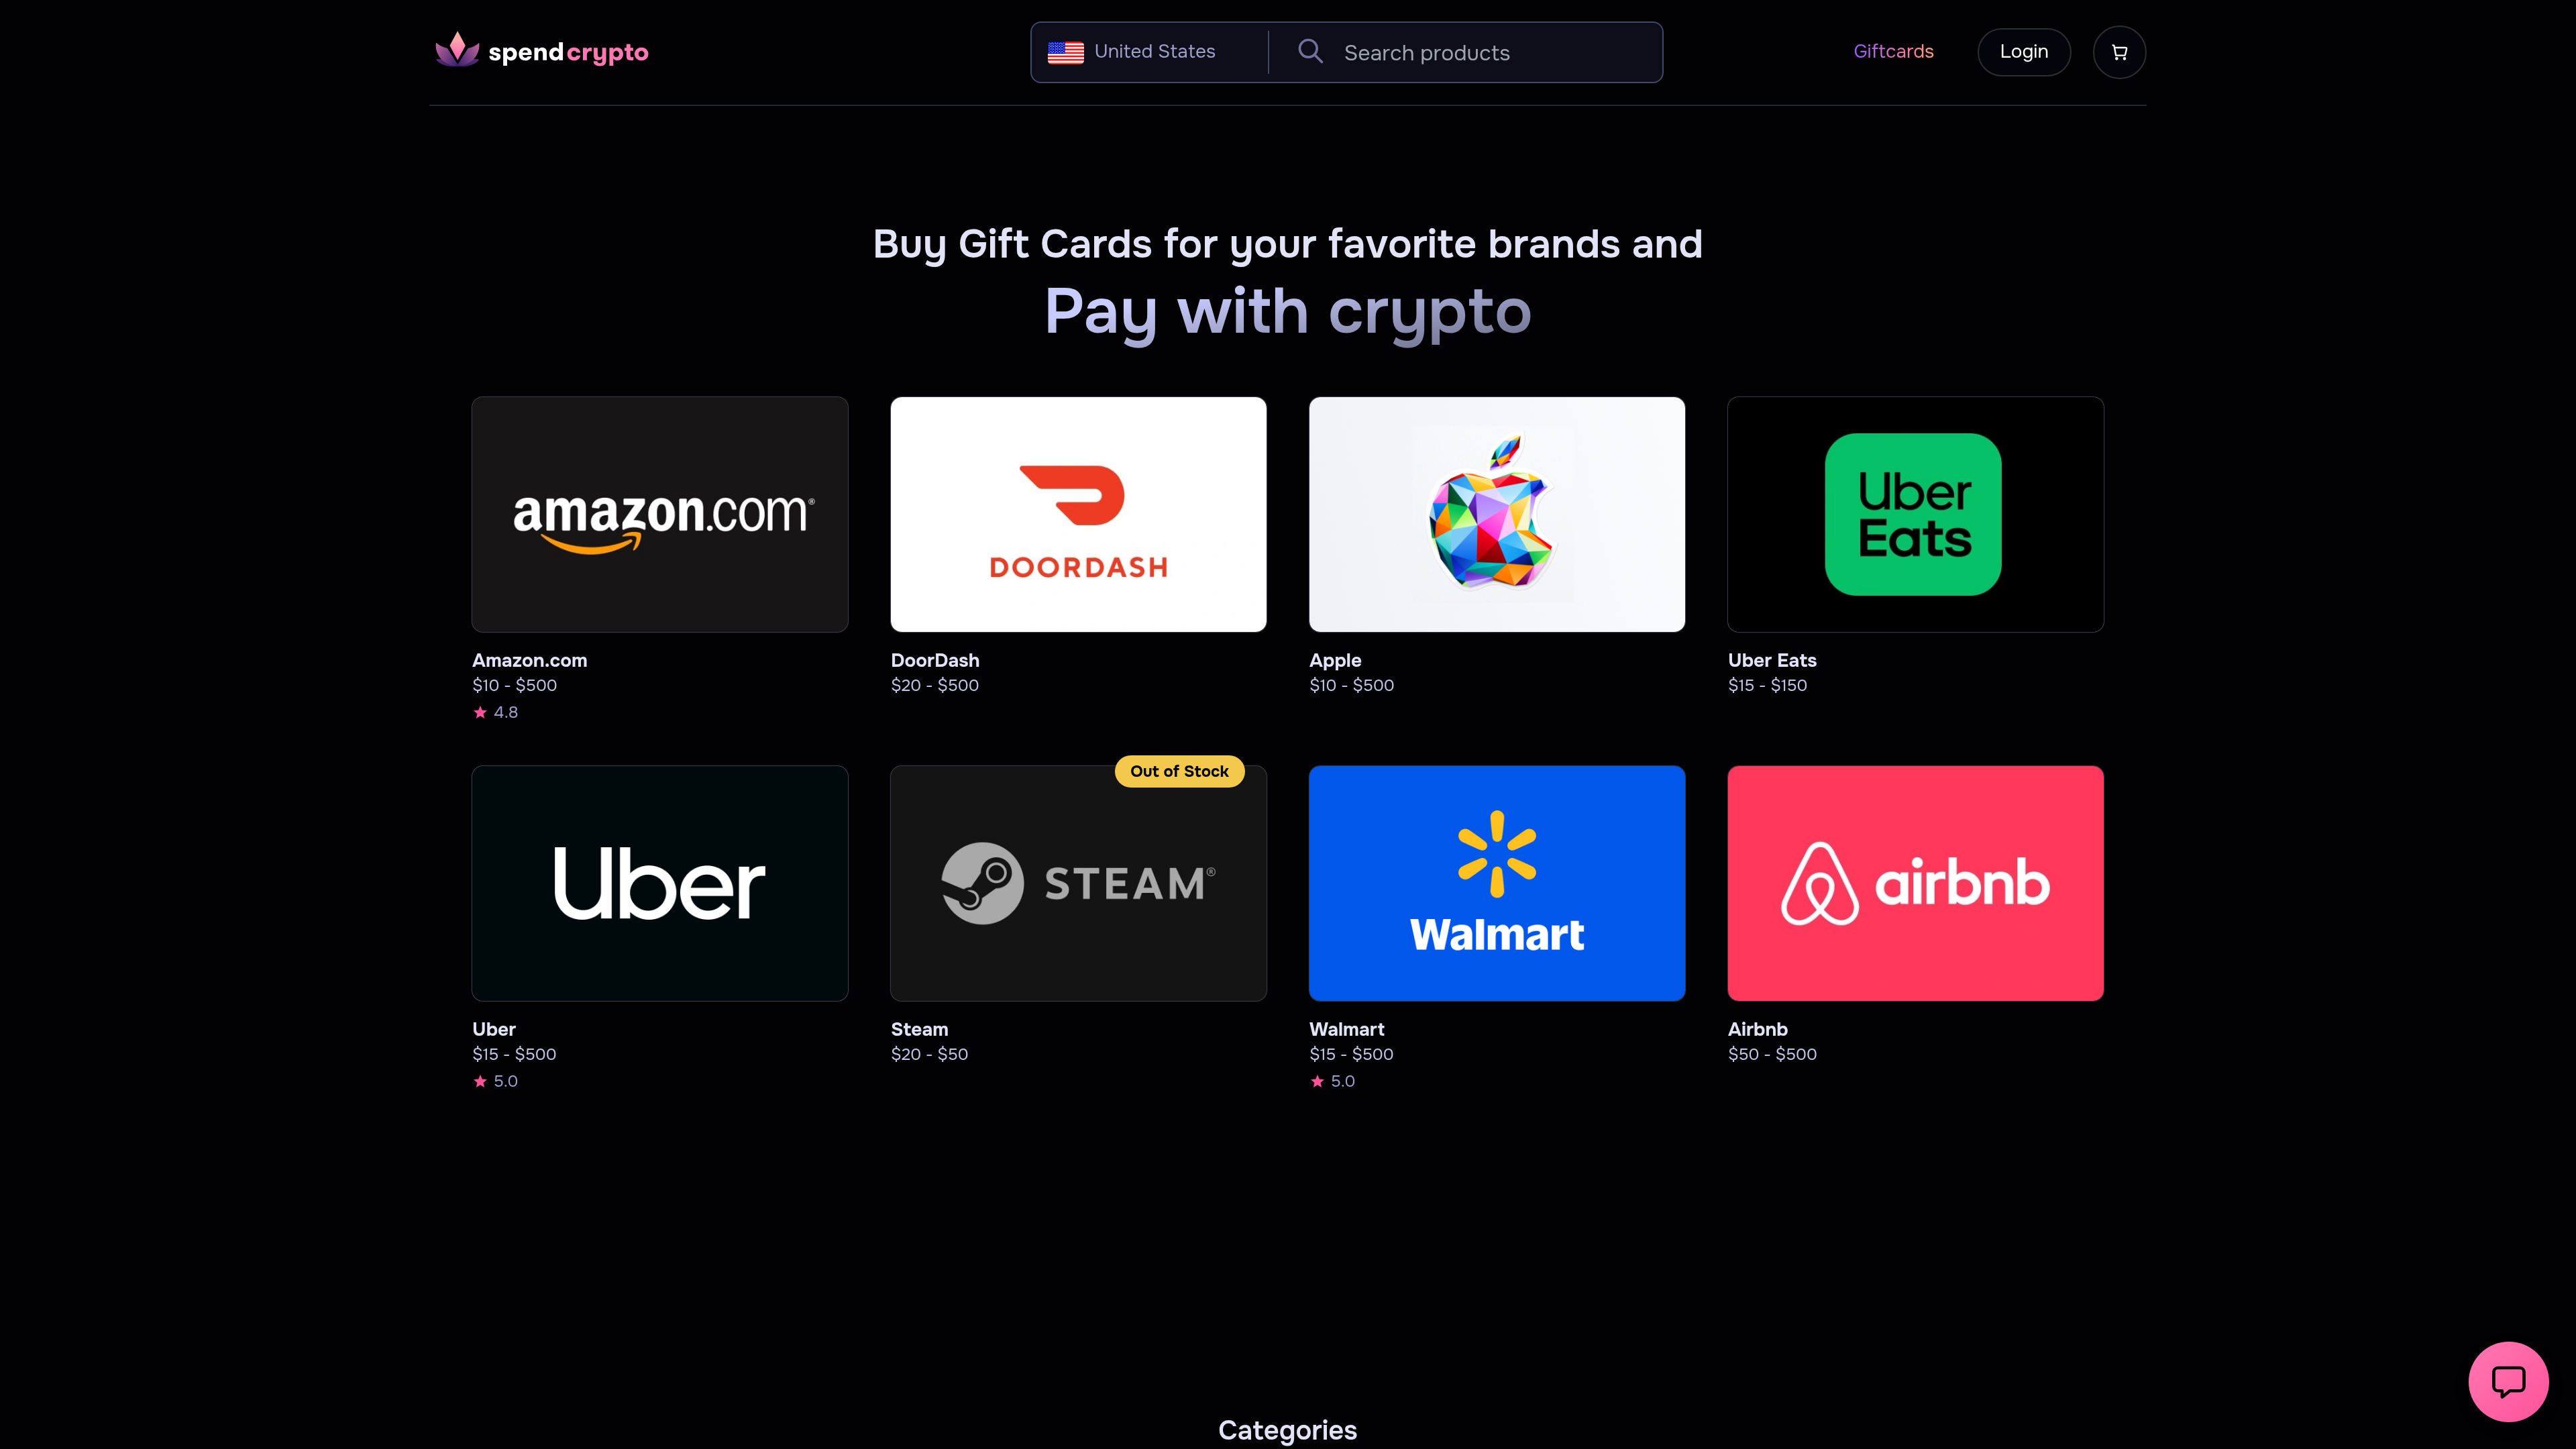Open the Steam product title link
The width and height of the screenshot is (2576, 1449).
pos(919,1029)
